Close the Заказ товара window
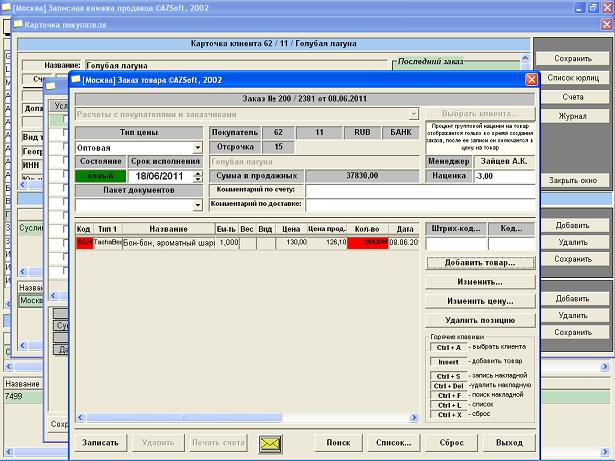The image size is (615, 461). (x=531, y=80)
